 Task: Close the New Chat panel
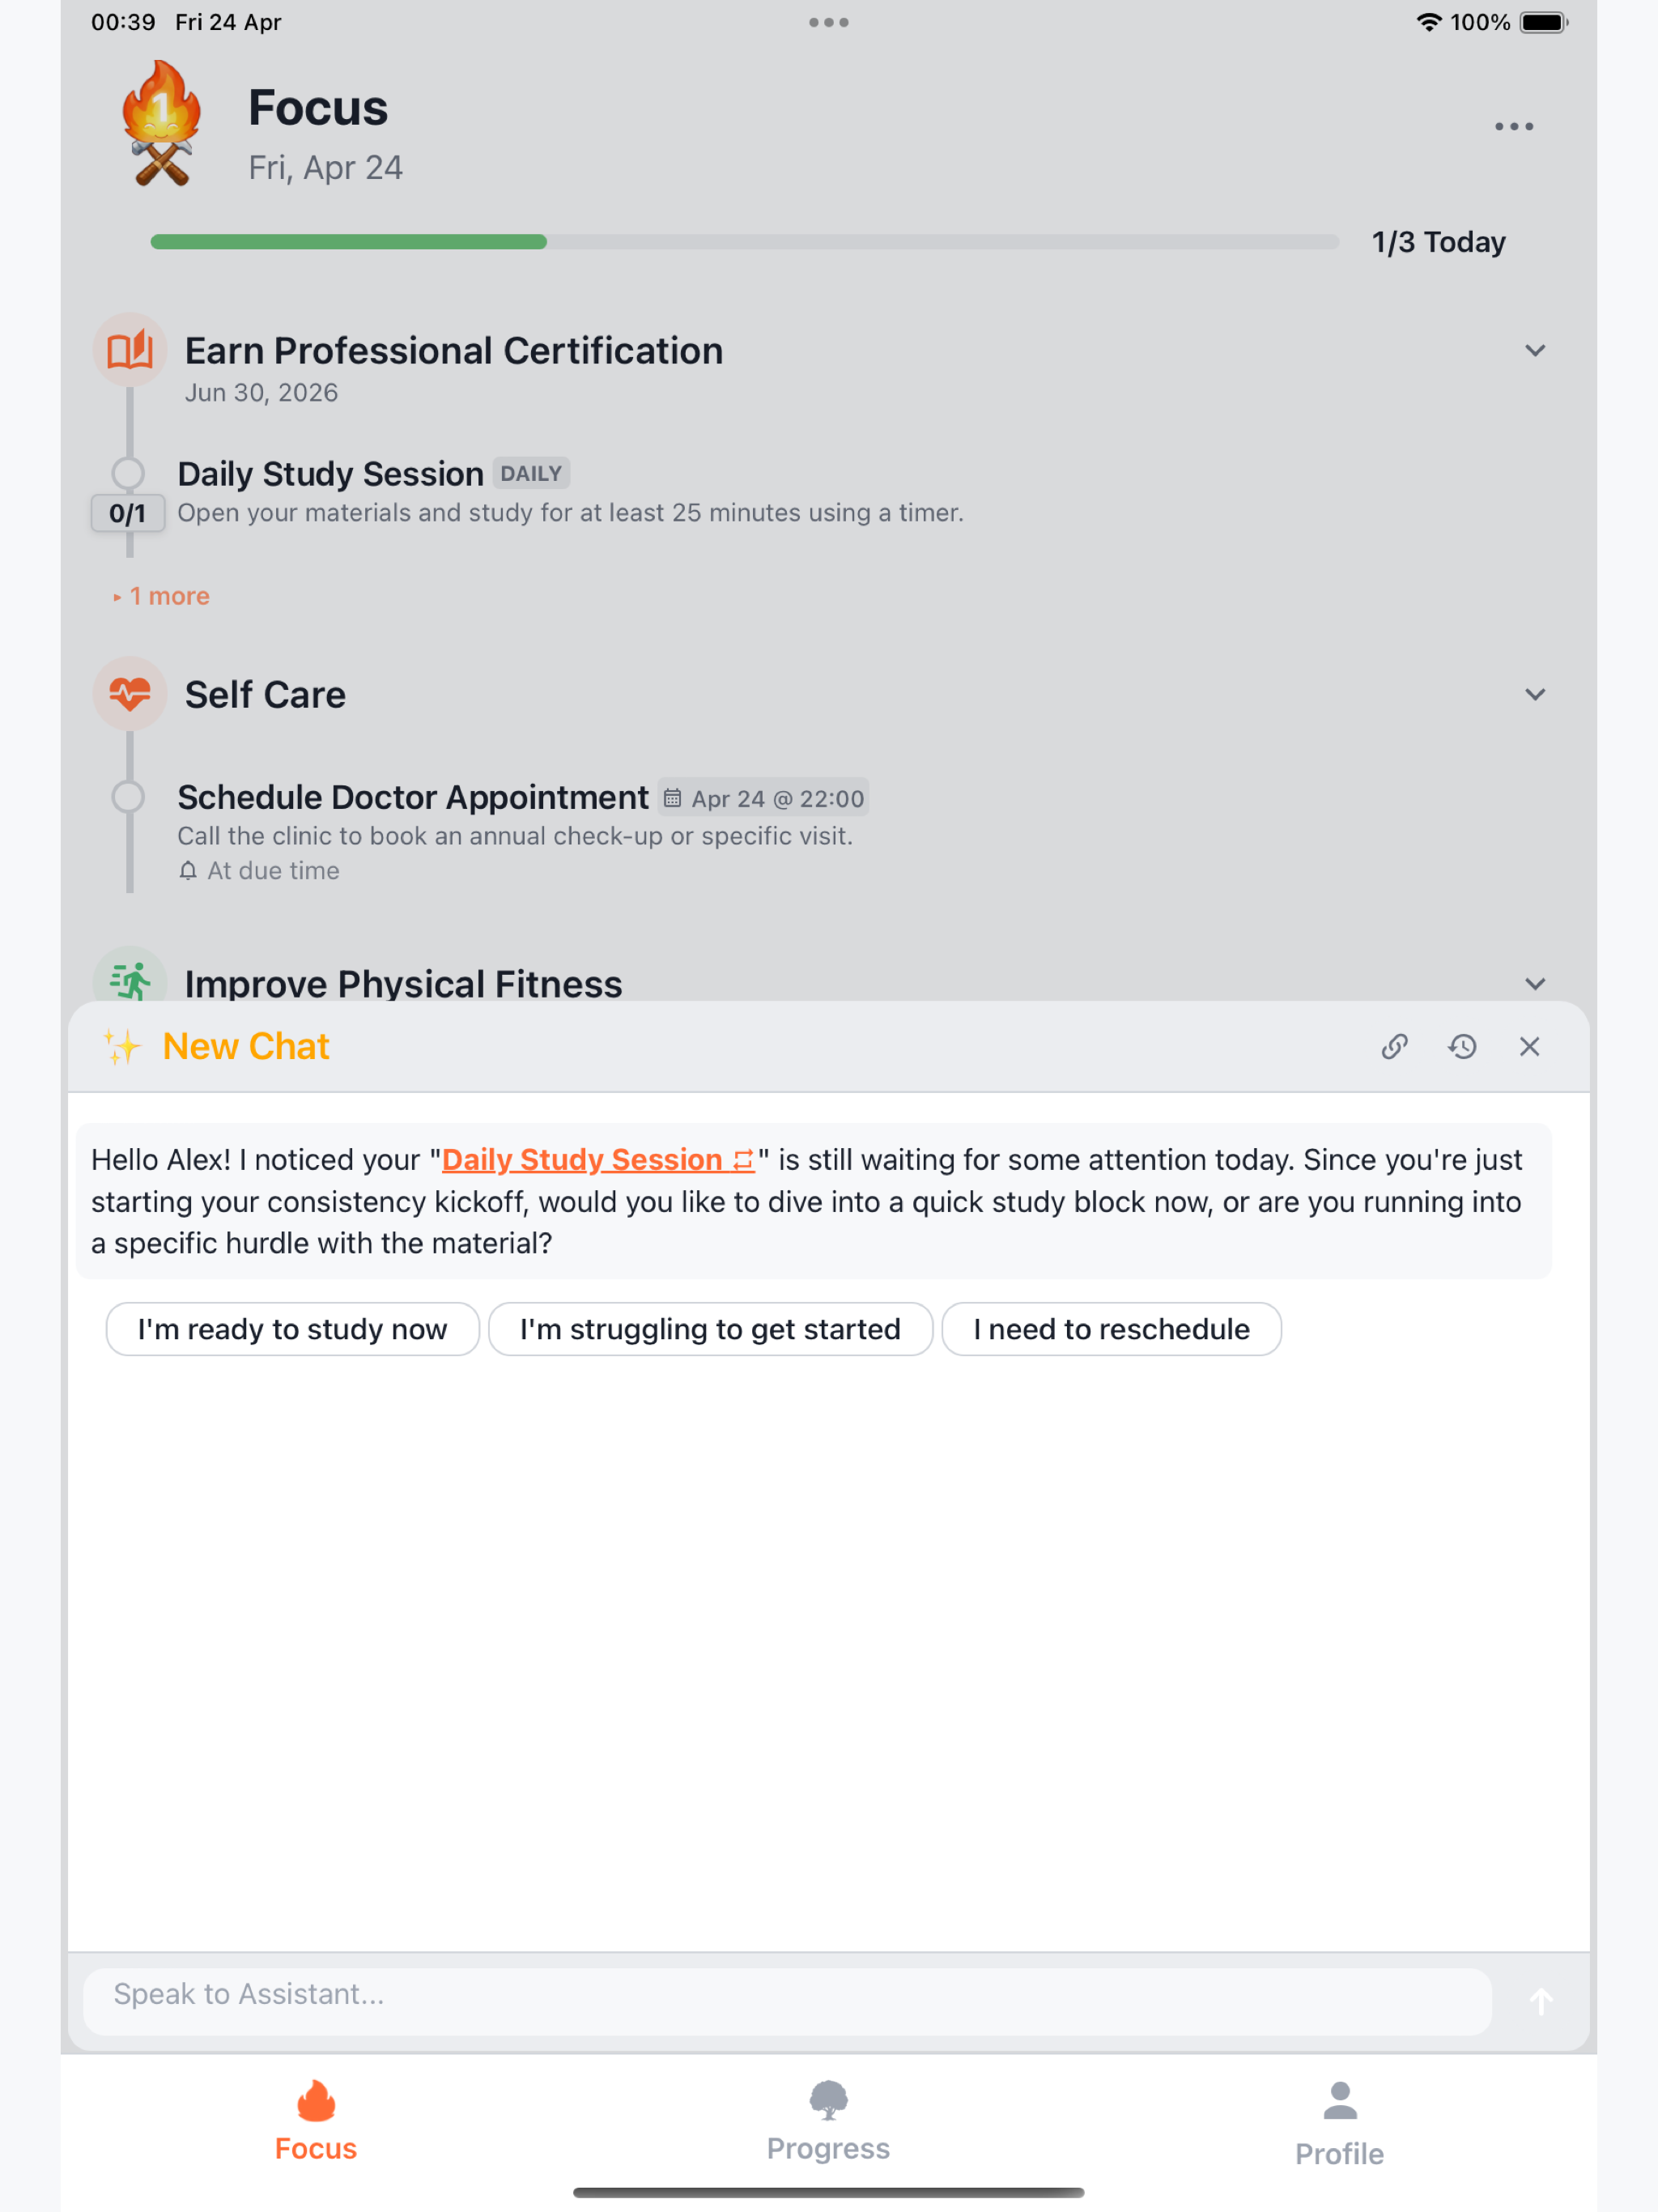point(1529,1046)
